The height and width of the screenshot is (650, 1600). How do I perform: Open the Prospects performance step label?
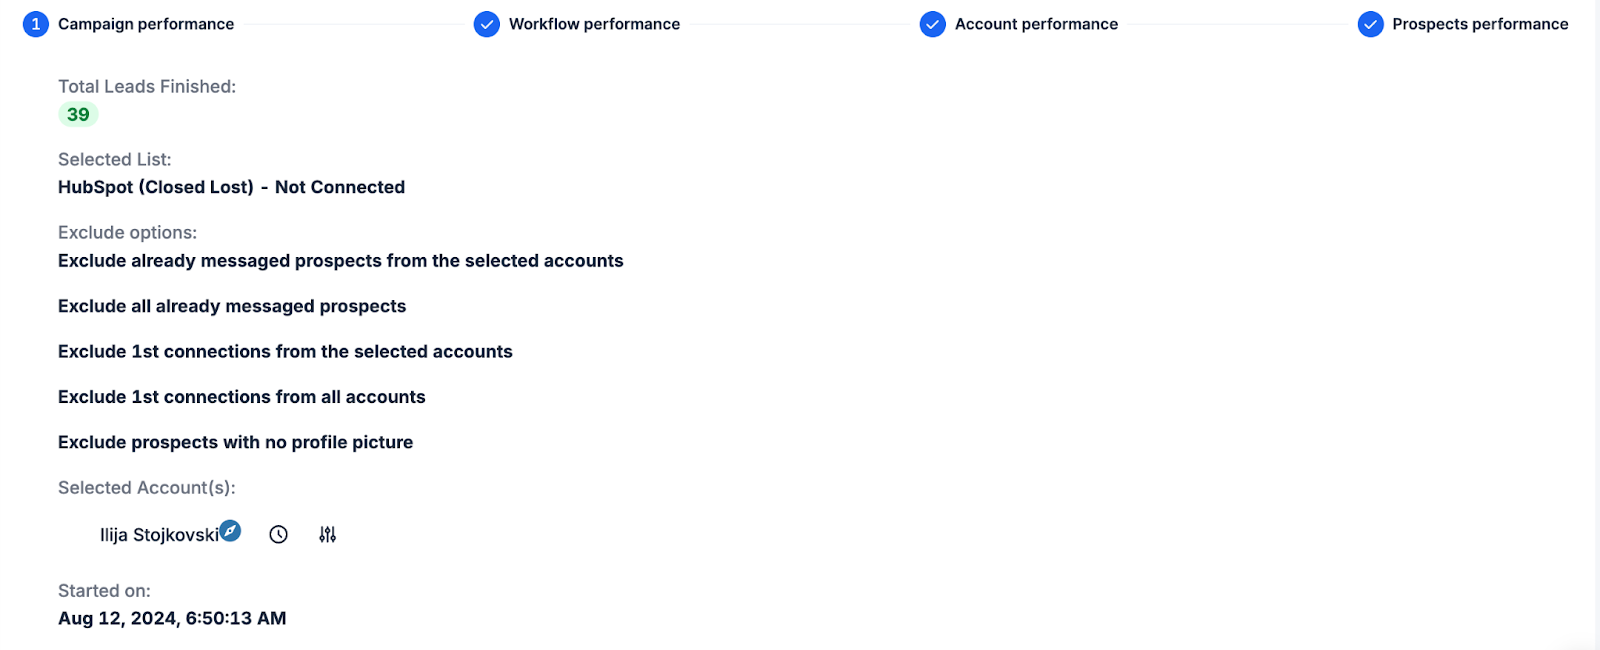tap(1480, 24)
